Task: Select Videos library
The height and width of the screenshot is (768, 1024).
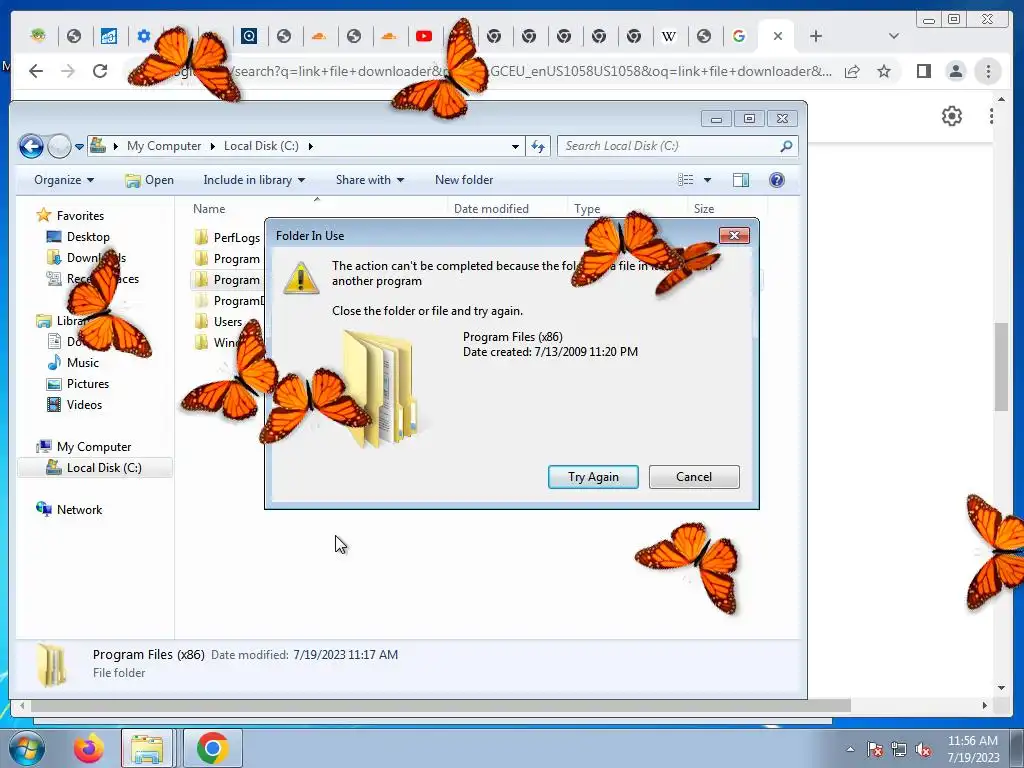Action: pyautogui.click(x=74, y=404)
